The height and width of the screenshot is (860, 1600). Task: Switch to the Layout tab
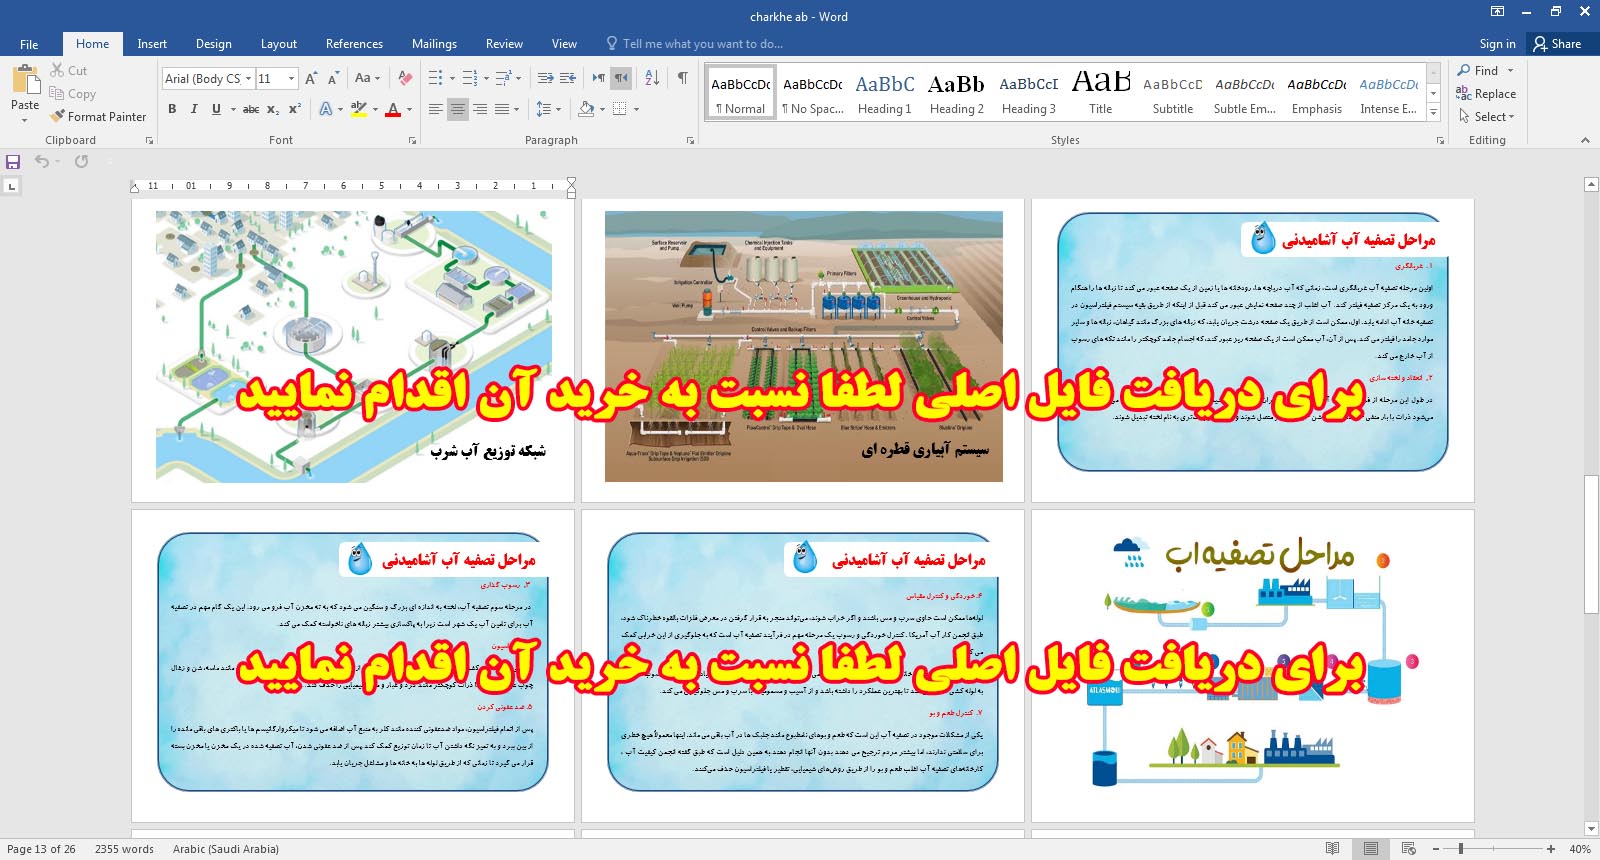(278, 44)
